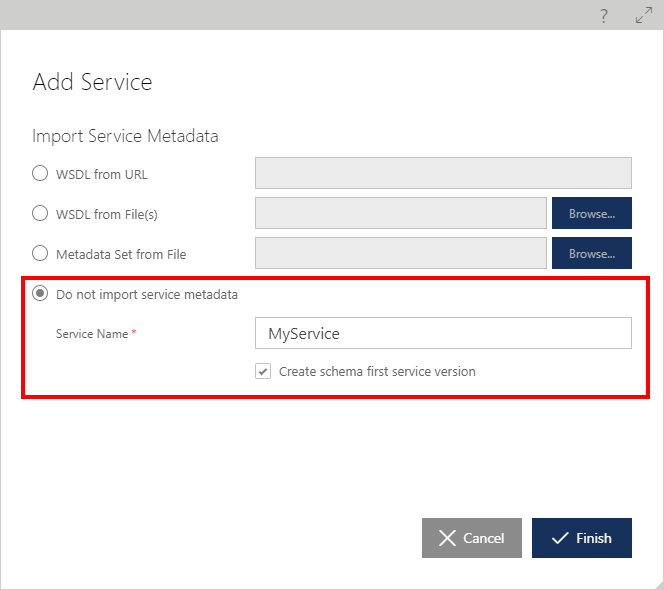Screen dimensions: 664x590
Task: Click the Service Name label text
Action: pos(92,334)
